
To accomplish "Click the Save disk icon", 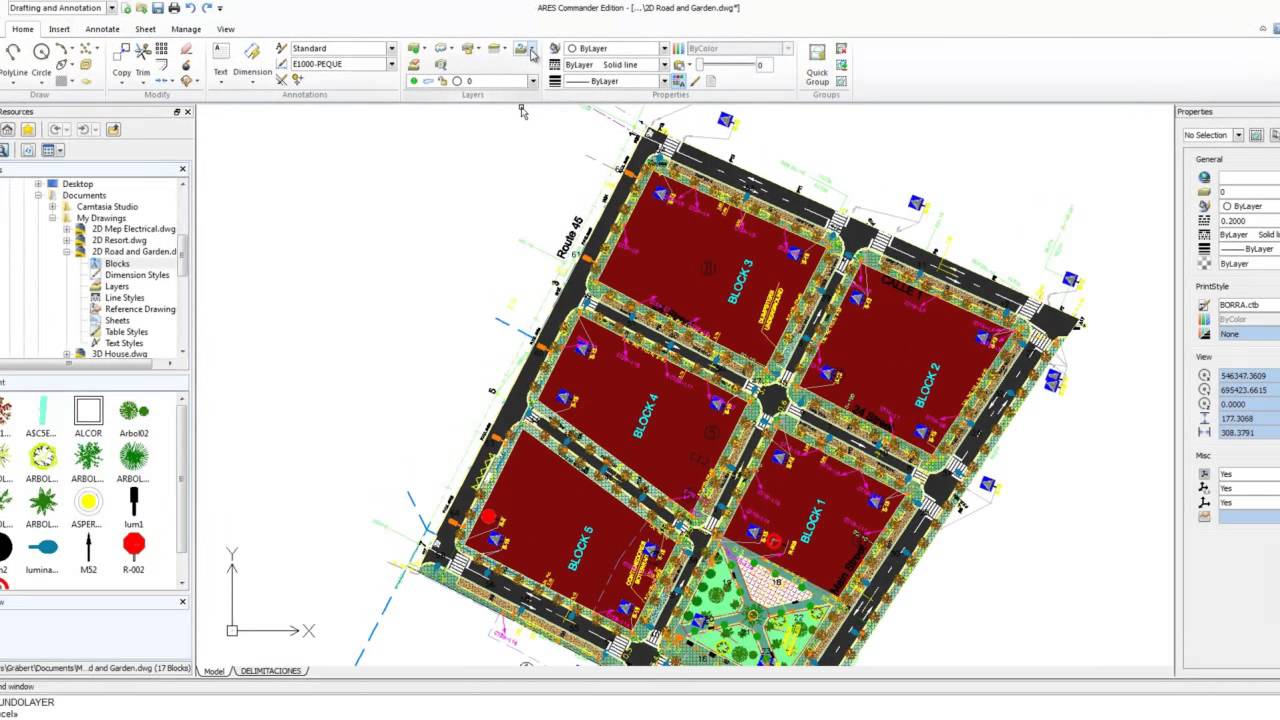I will pyautogui.click(x=158, y=8).
